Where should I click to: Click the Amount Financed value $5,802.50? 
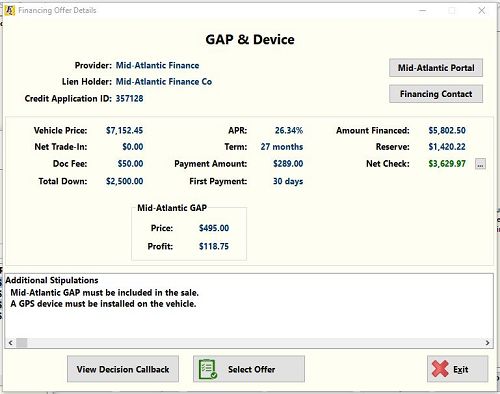click(447, 130)
